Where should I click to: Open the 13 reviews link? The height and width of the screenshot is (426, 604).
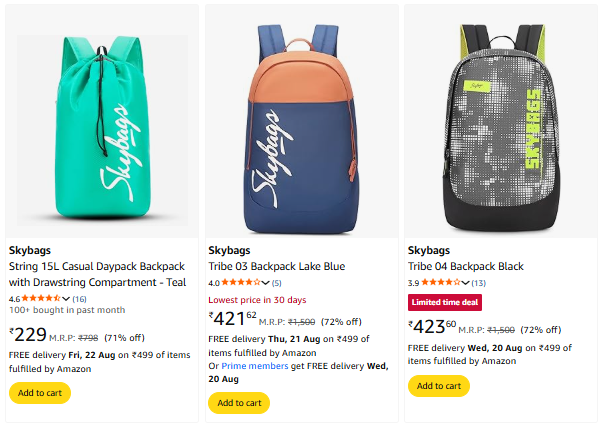[478, 283]
